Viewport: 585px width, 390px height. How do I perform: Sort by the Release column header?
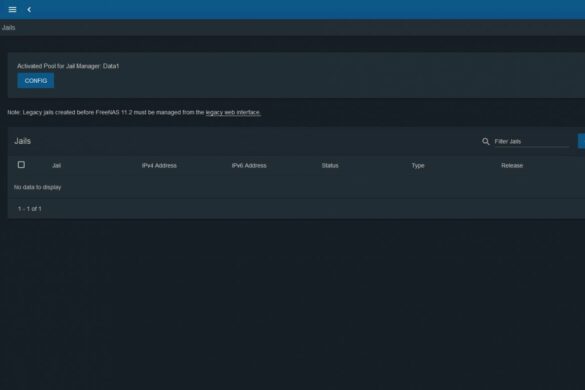tap(512, 165)
